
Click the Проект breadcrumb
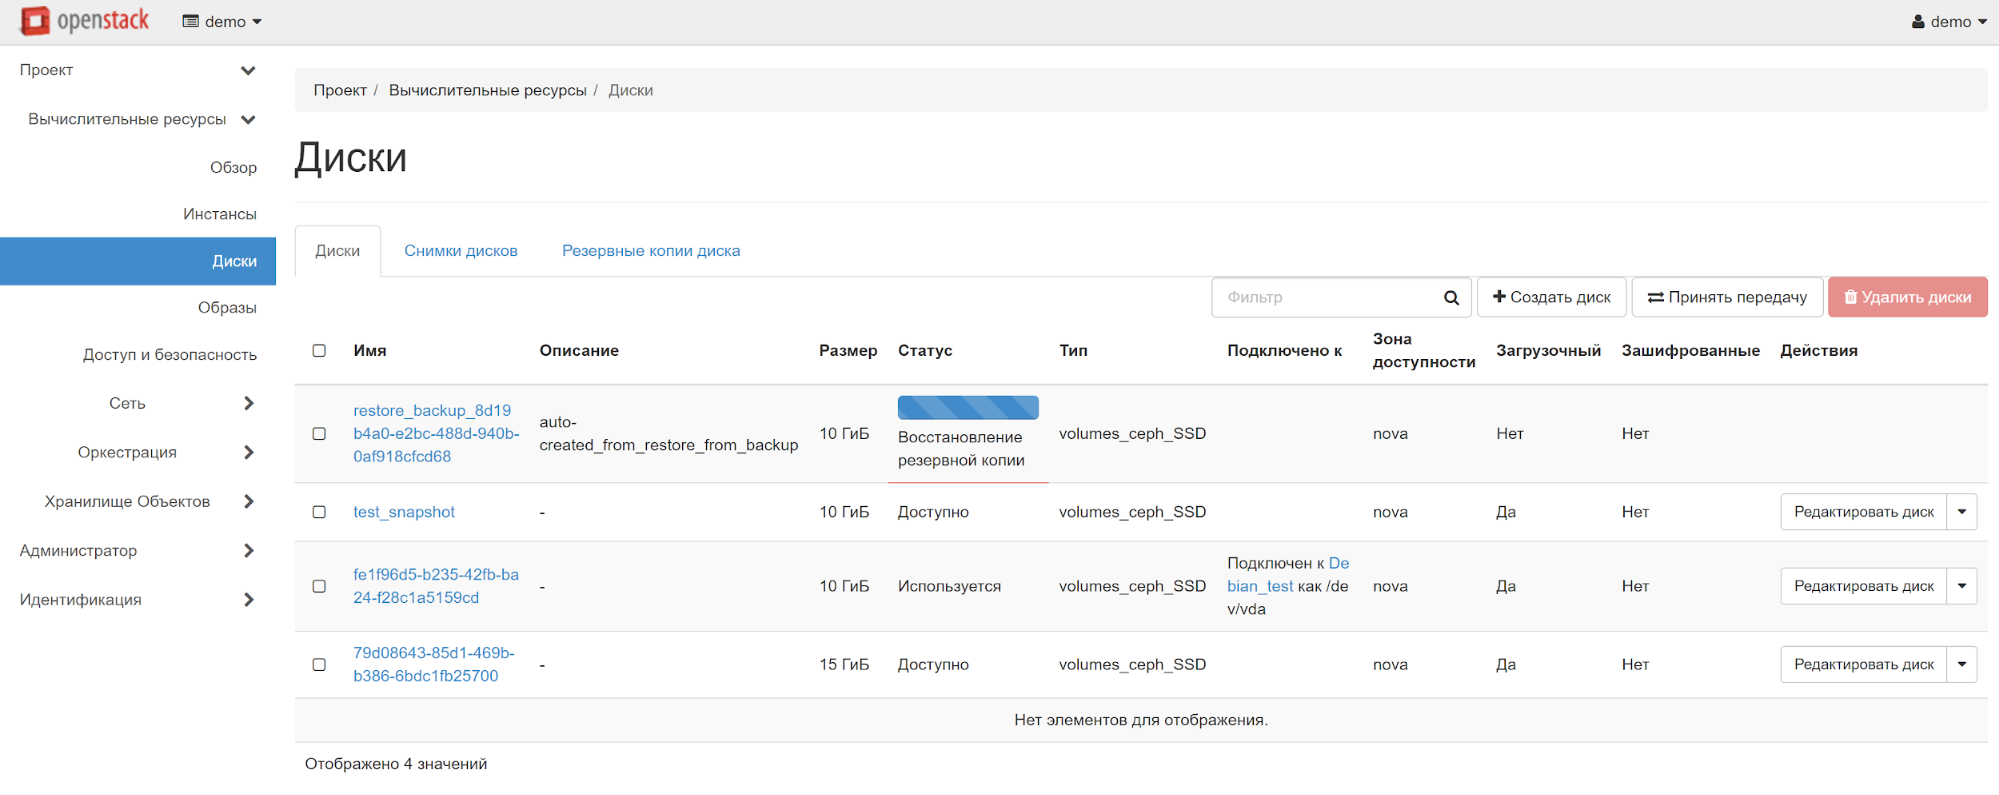(x=340, y=90)
